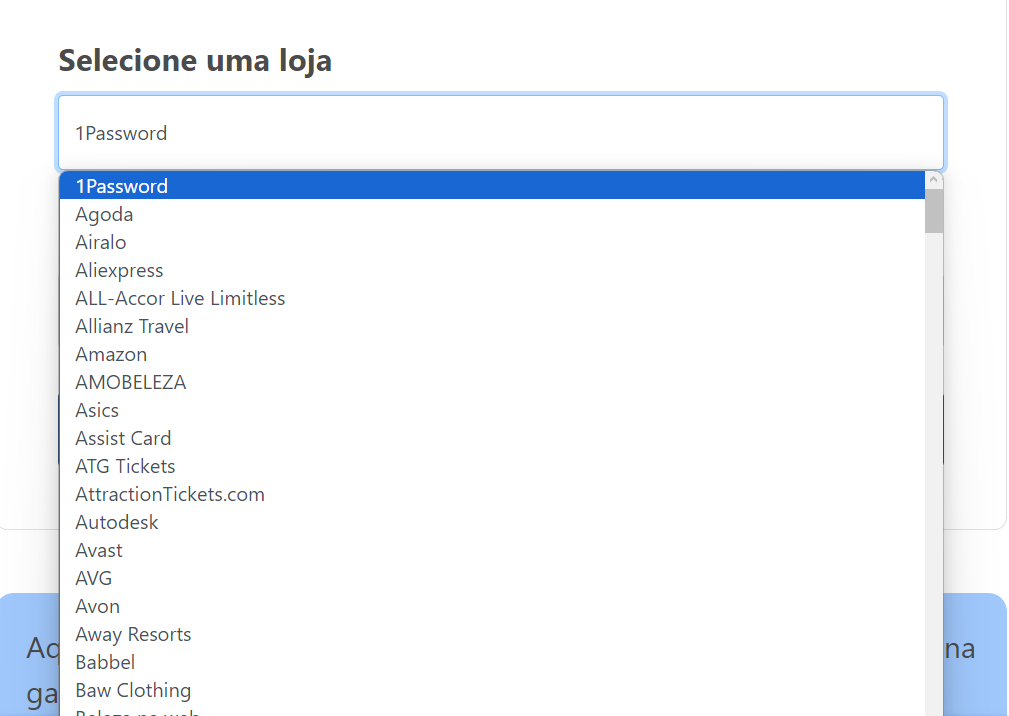Image resolution: width=1009 pixels, height=716 pixels.
Task: Choose Avon from the dropdown
Action: click(x=98, y=606)
